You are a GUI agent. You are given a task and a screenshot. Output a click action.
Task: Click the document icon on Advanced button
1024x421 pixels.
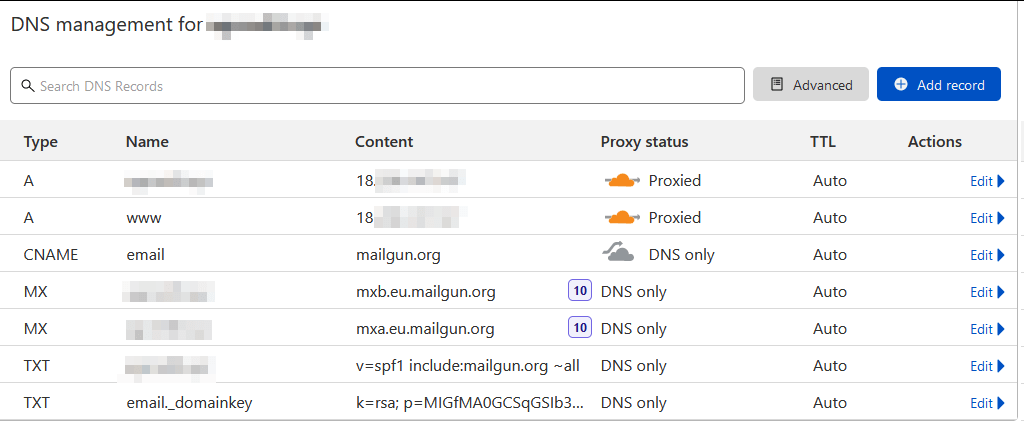[x=777, y=85]
